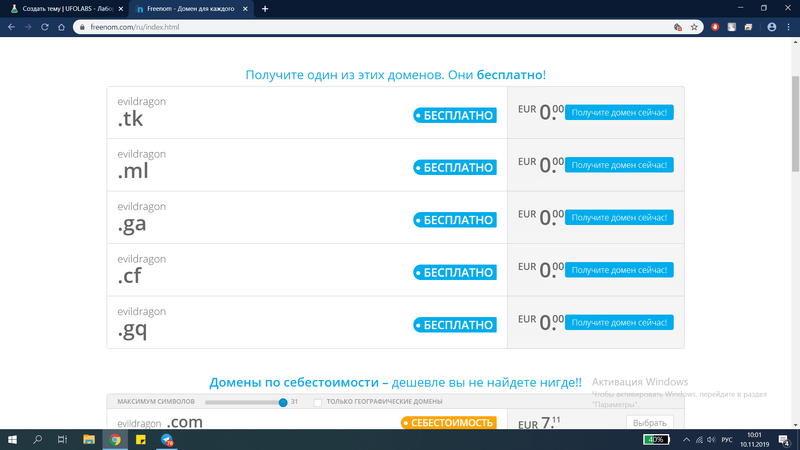Open the translate page icon
The height and width of the screenshot is (450, 800).
(x=678, y=27)
